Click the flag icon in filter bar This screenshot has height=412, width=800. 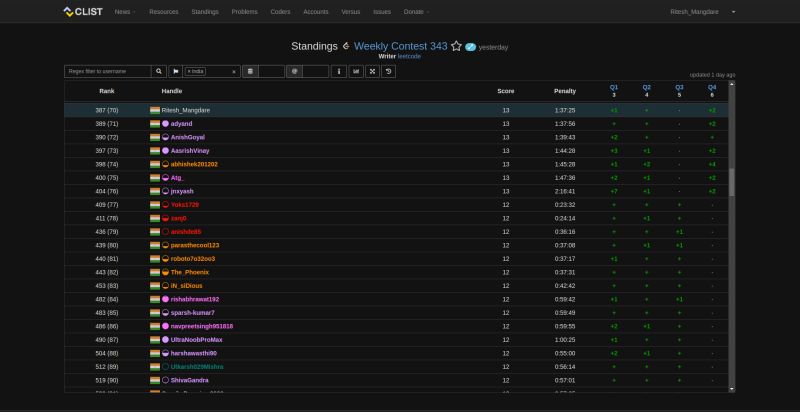175,72
